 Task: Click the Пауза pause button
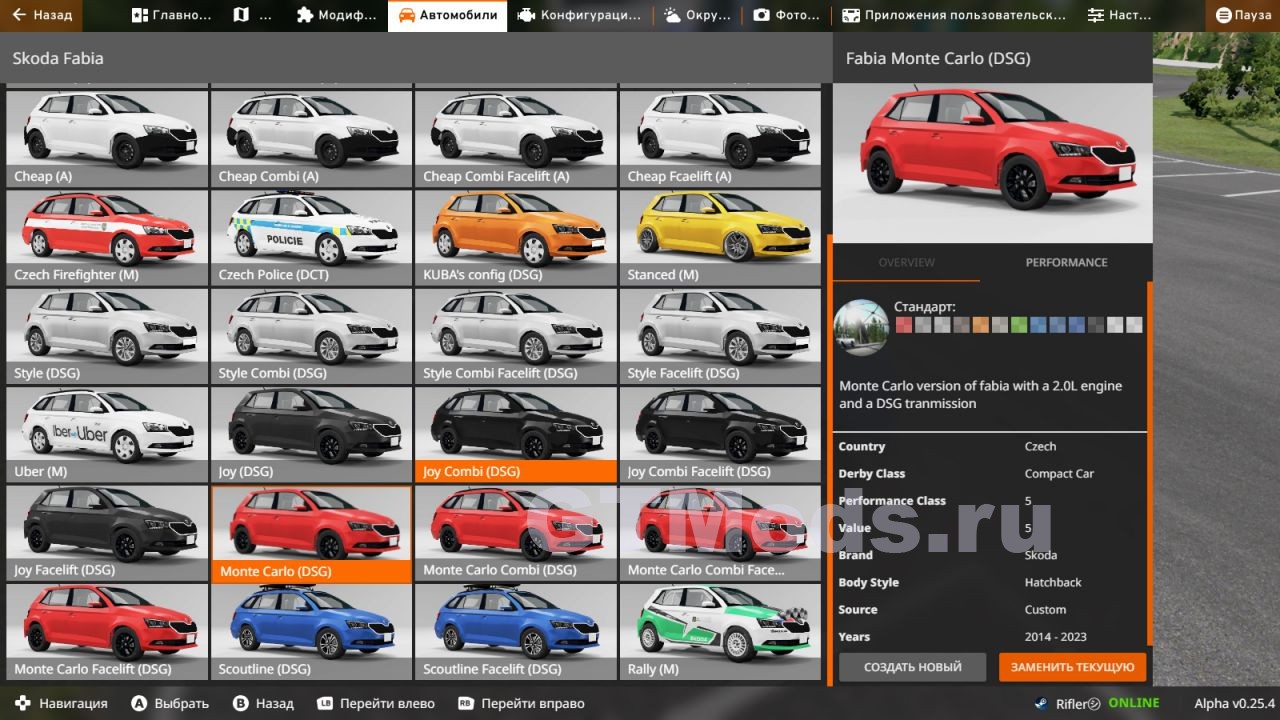point(1242,15)
